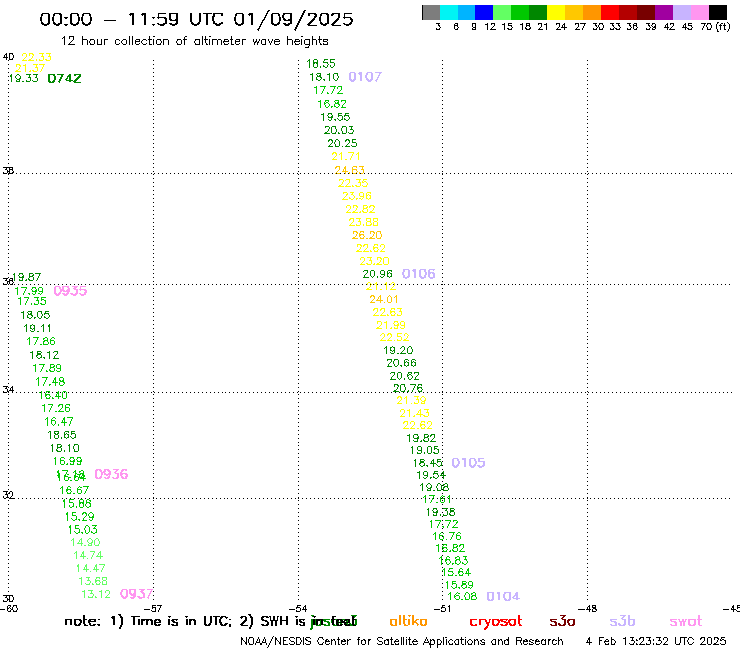Image resolution: width=740 pixels, height=650 pixels.
Task: Select the dark blue swatch in the legend
Action: [484, 12]
